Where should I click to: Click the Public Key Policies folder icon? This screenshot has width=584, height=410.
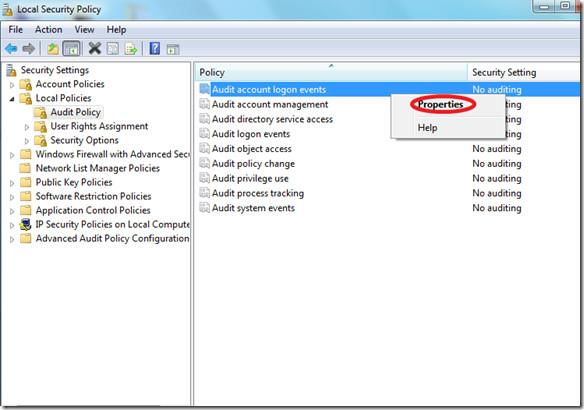tap(25, 182)
